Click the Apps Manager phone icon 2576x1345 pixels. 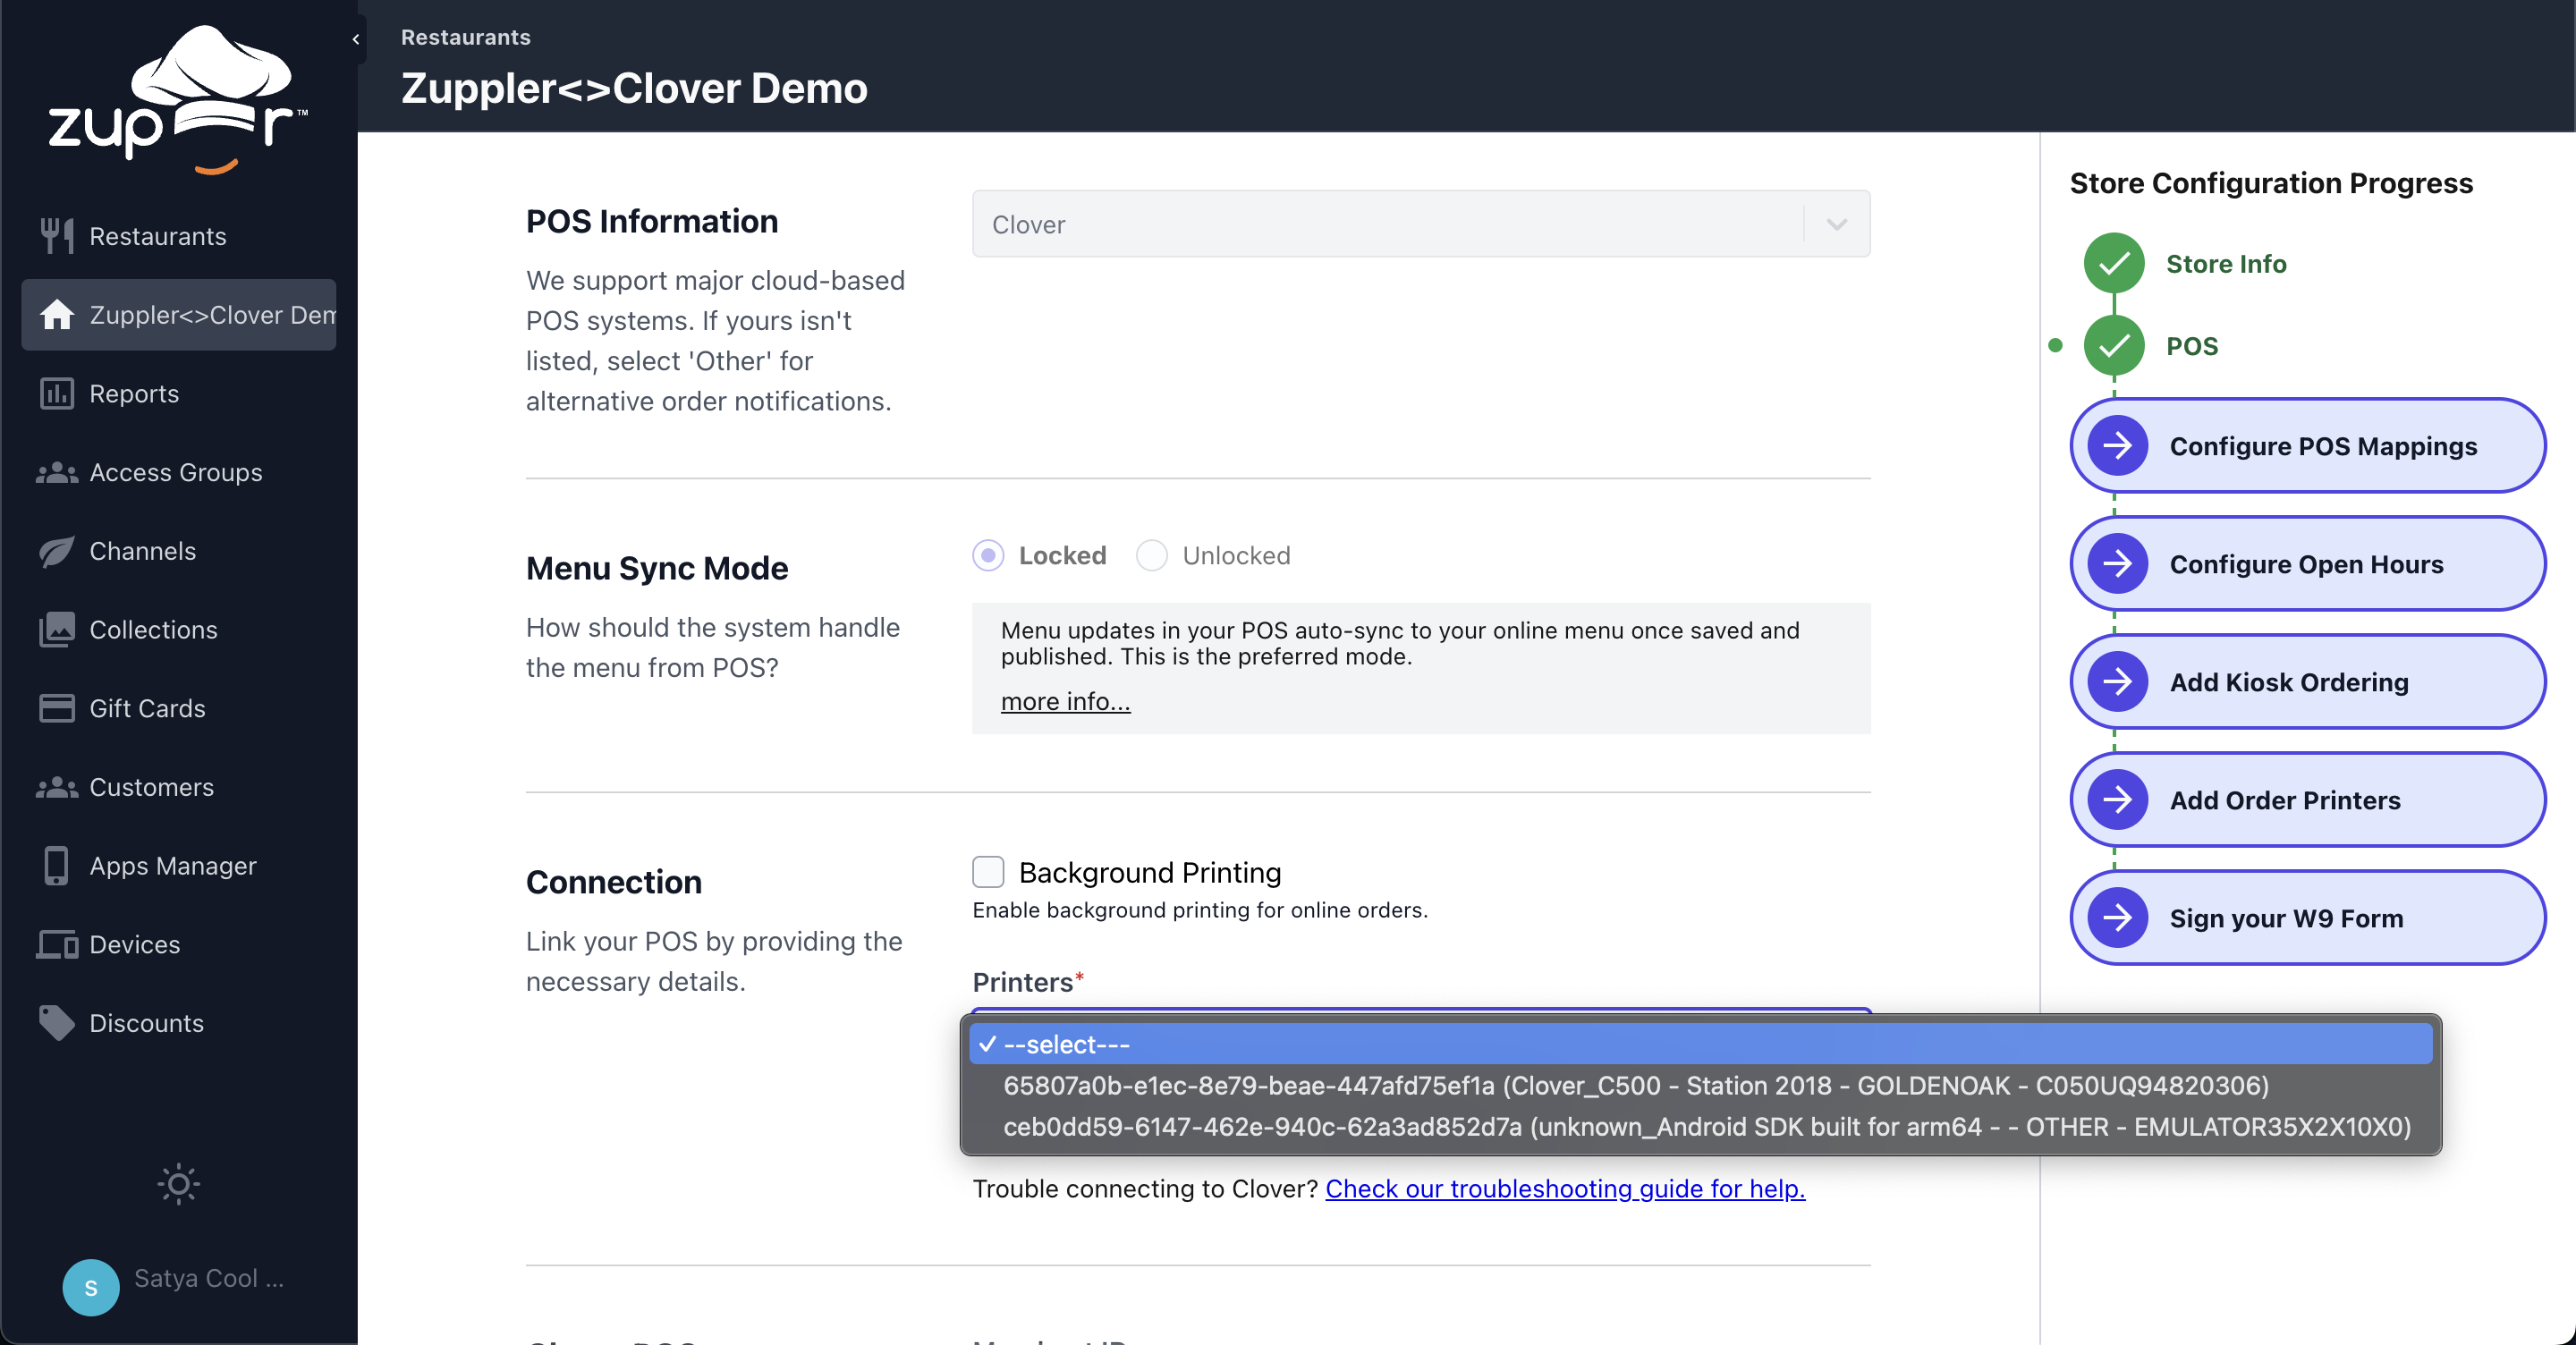click(56, 865)
